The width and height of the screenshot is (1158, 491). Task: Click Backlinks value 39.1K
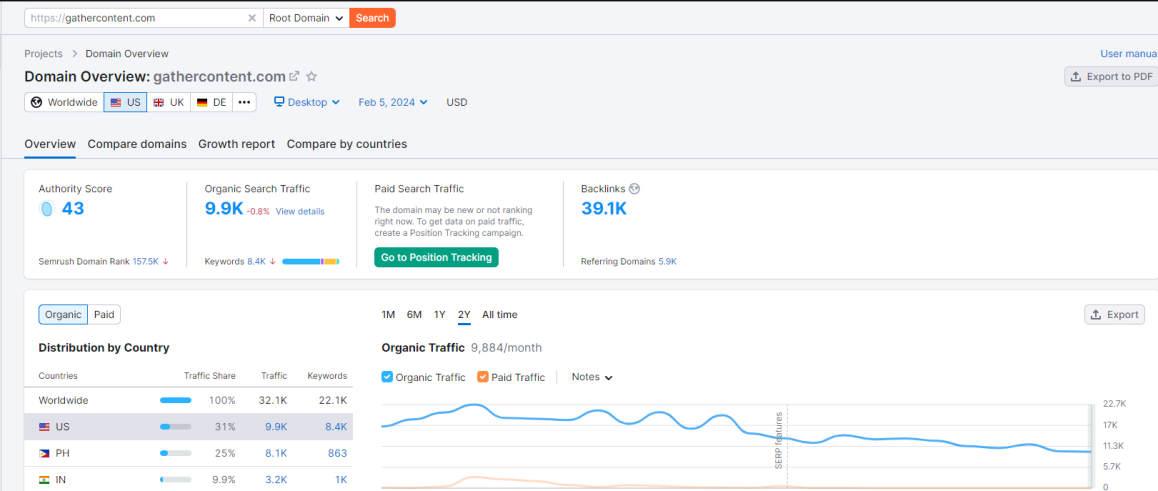click(604, 209)
